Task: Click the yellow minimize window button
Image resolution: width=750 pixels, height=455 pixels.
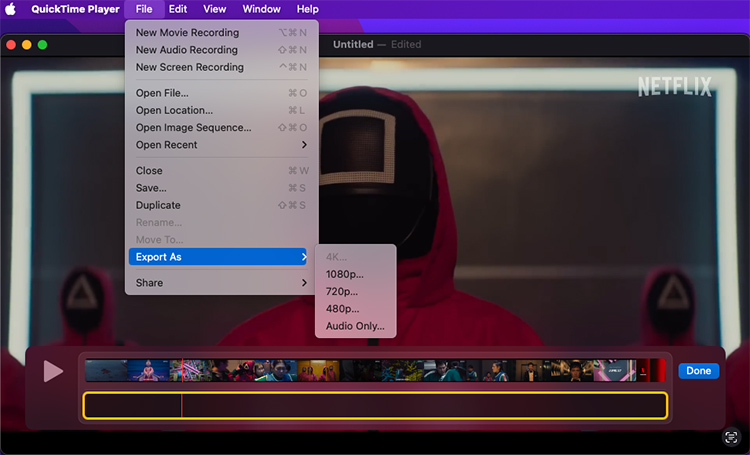Action: (27, 45)
